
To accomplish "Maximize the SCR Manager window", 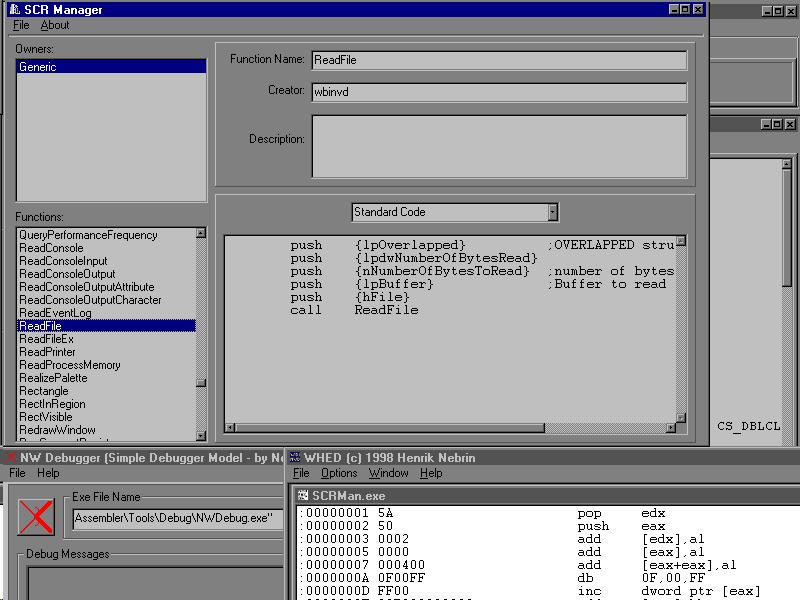I will pyautogui.click(x=685, y=10).
